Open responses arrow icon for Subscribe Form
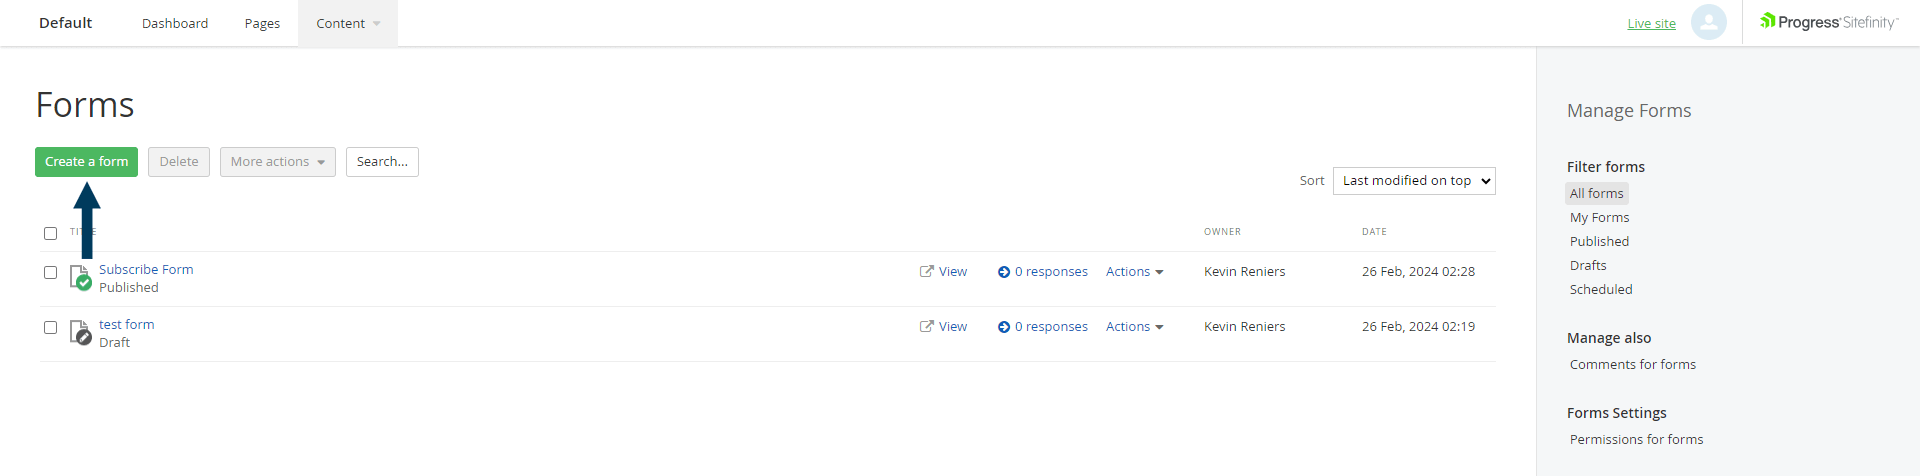The height and width of the screenshot is (476, 1920). click(1004, 272)
